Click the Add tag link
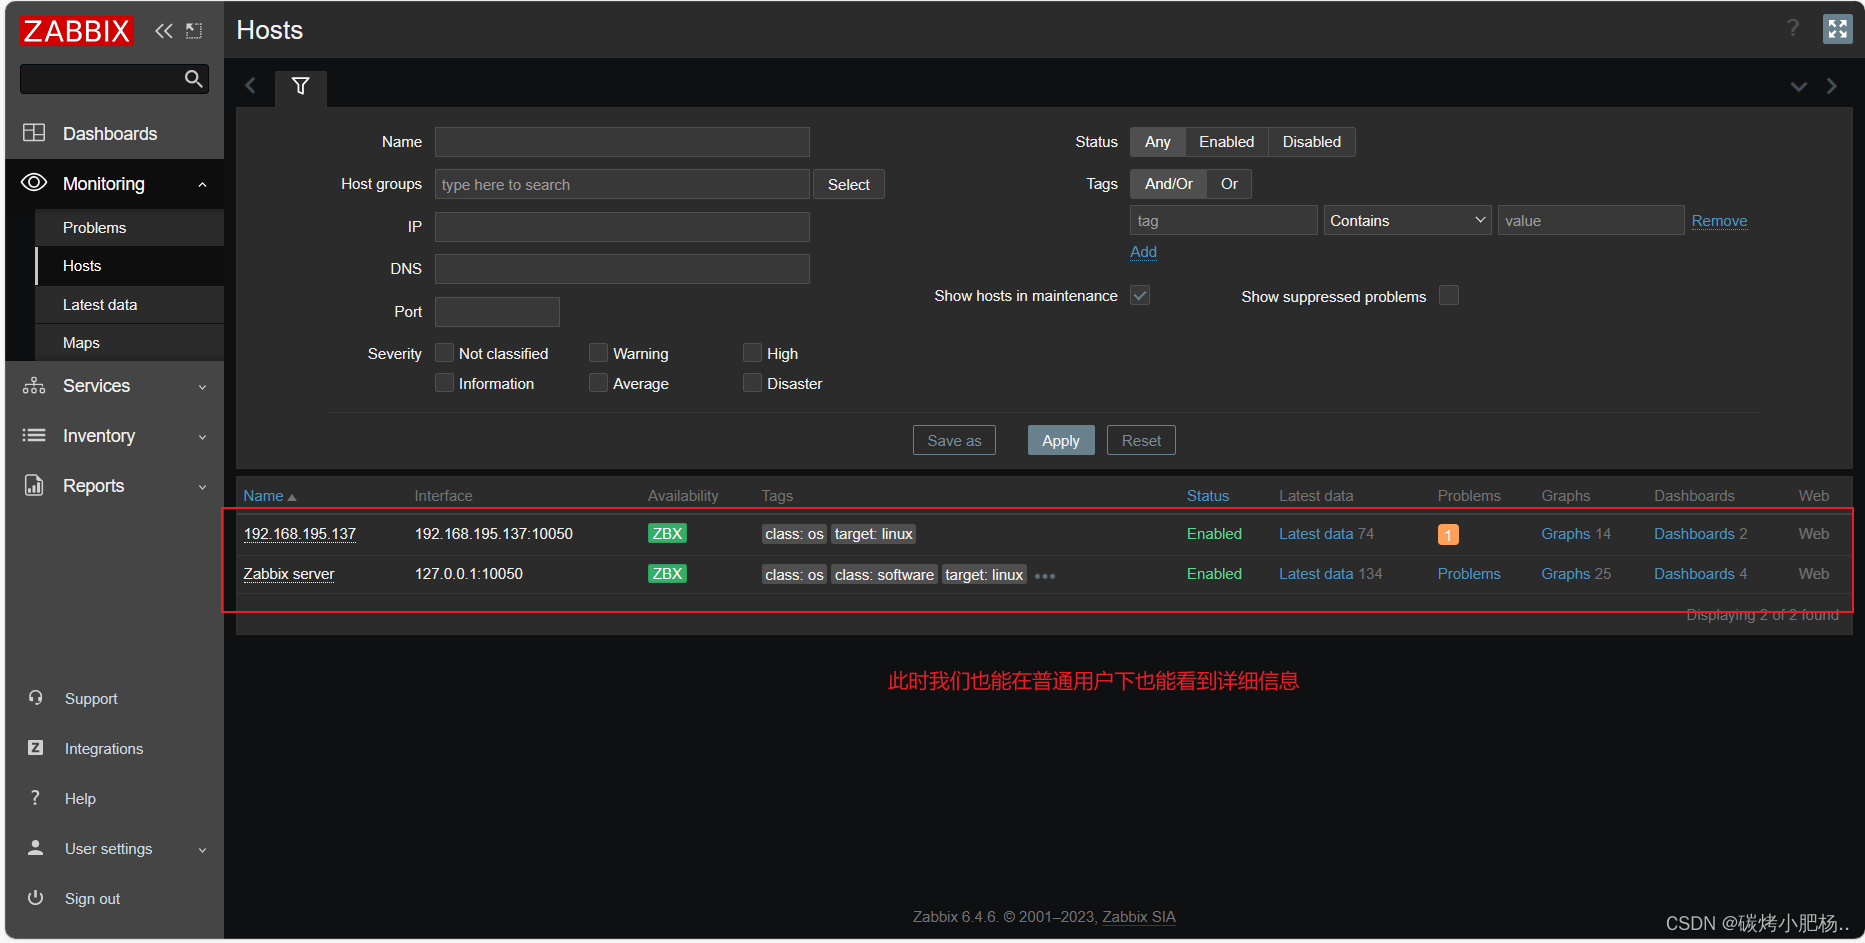The height and width of the screenshot is (943, 1865). click(x=1143, y=252)
